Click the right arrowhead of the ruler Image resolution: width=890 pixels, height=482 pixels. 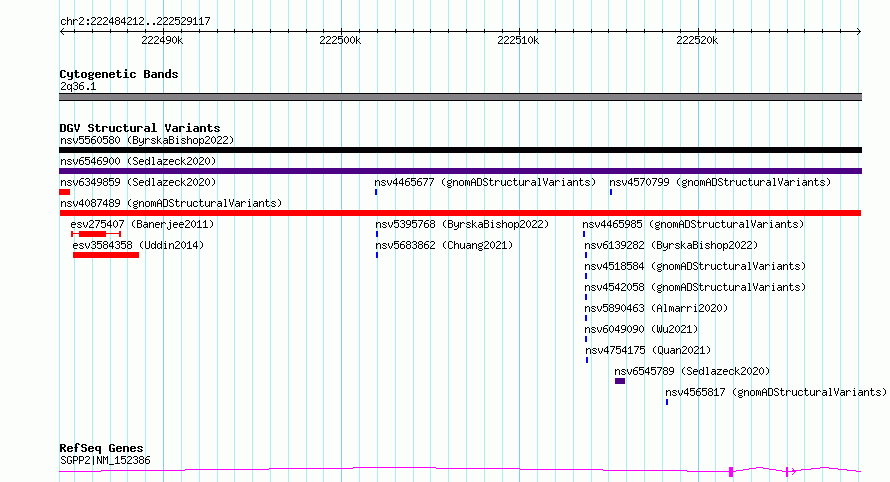859,32
